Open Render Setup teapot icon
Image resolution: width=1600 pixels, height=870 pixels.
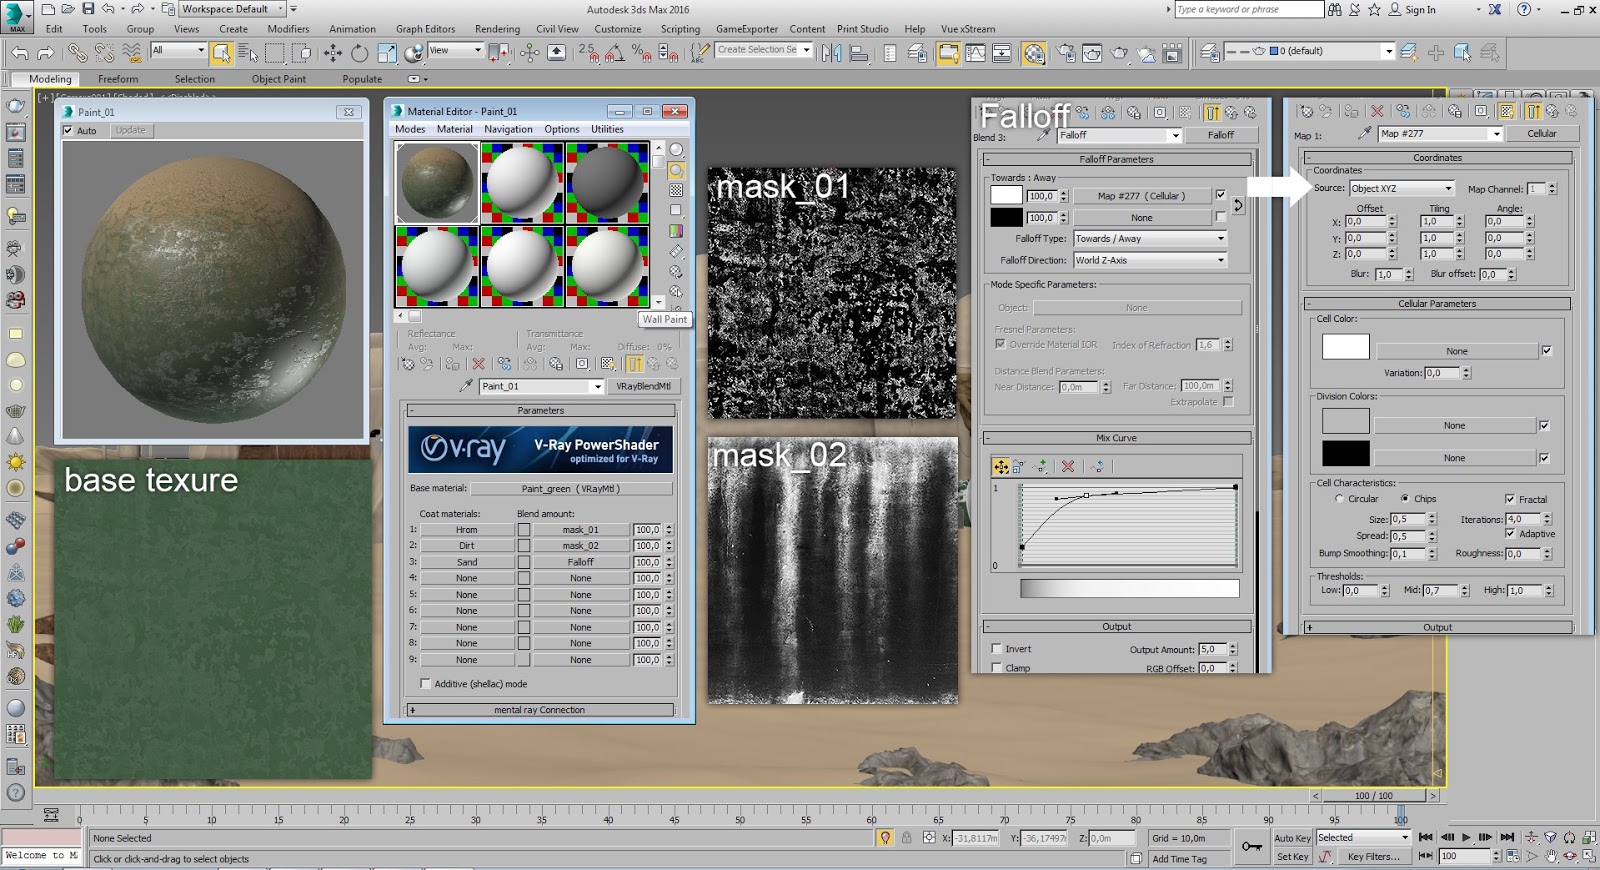[1066, 52]
